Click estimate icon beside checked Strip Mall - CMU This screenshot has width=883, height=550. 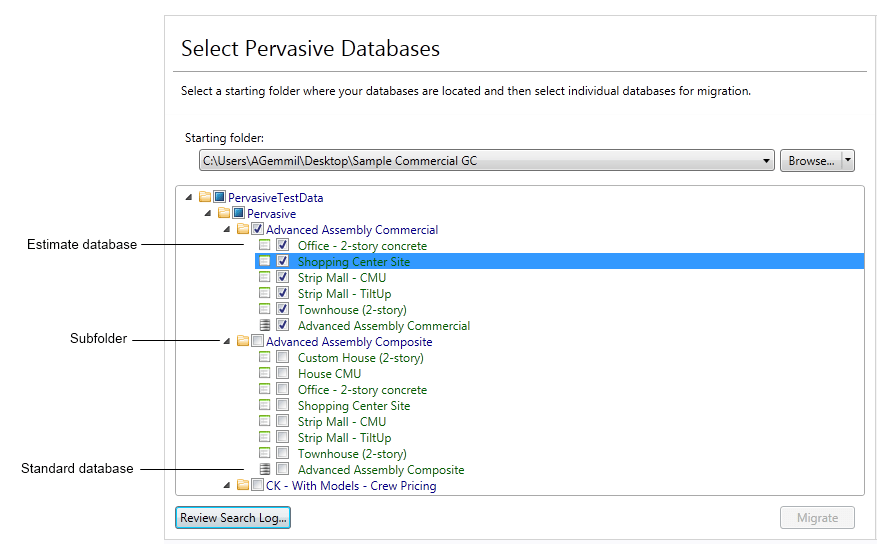[265, 277]
